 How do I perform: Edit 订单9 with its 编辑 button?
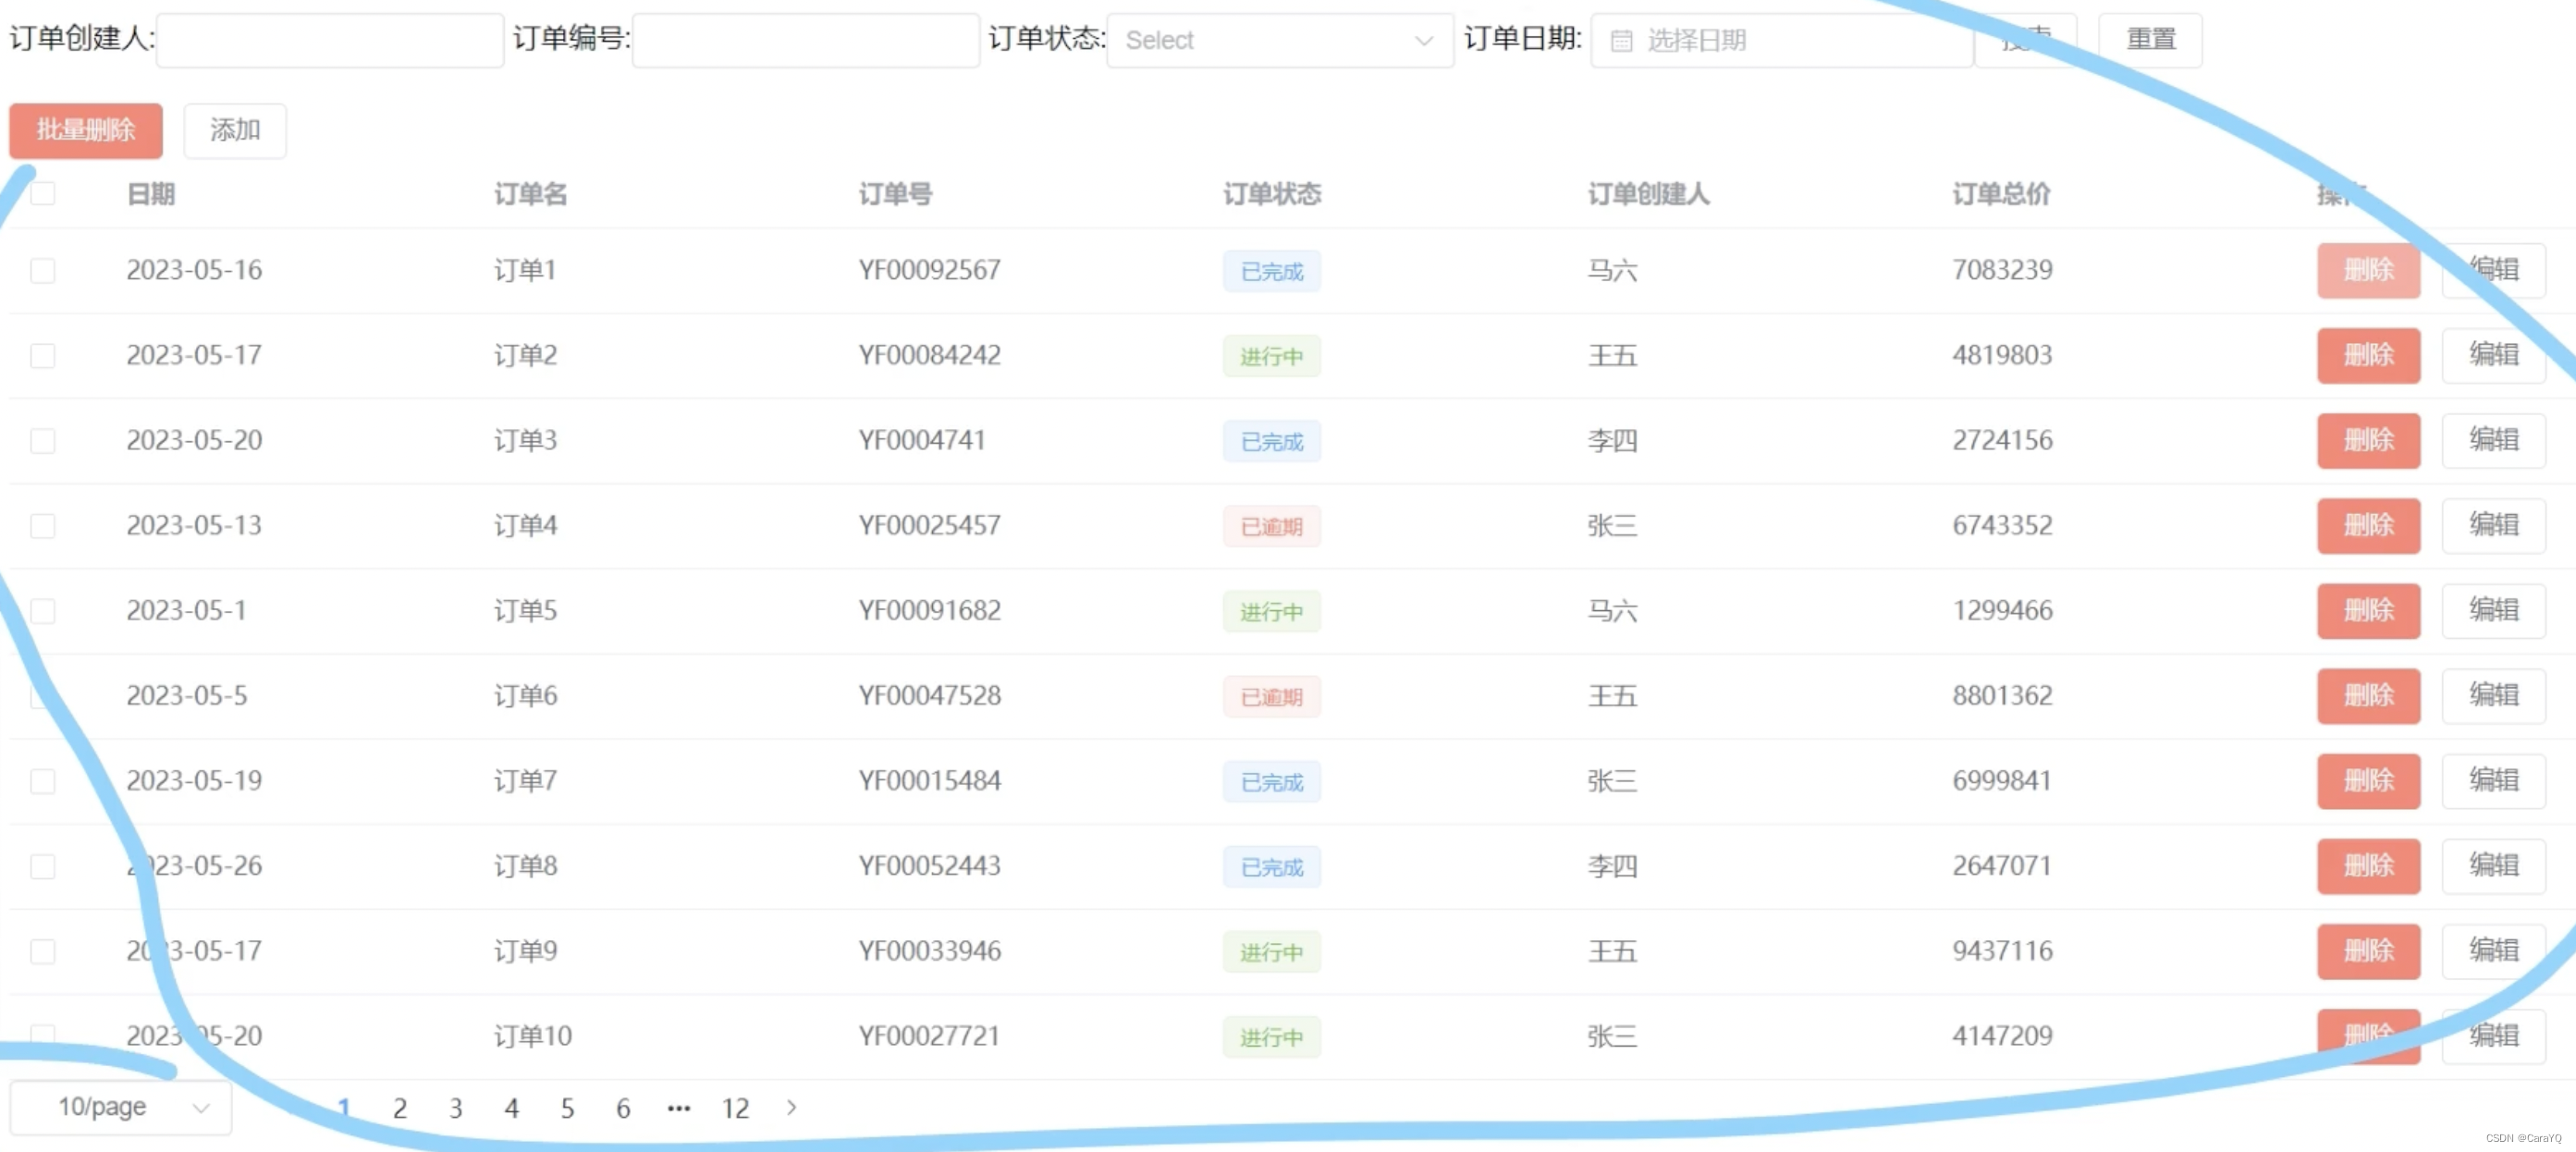[x=2493, y=950]
